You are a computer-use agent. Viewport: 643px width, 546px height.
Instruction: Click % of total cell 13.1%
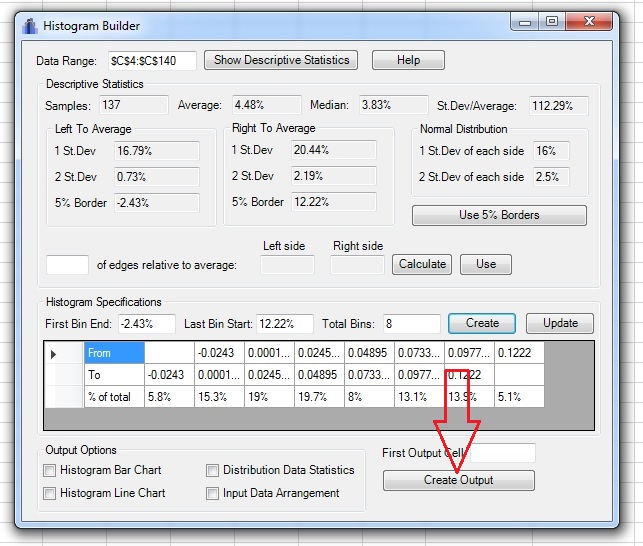419,397
